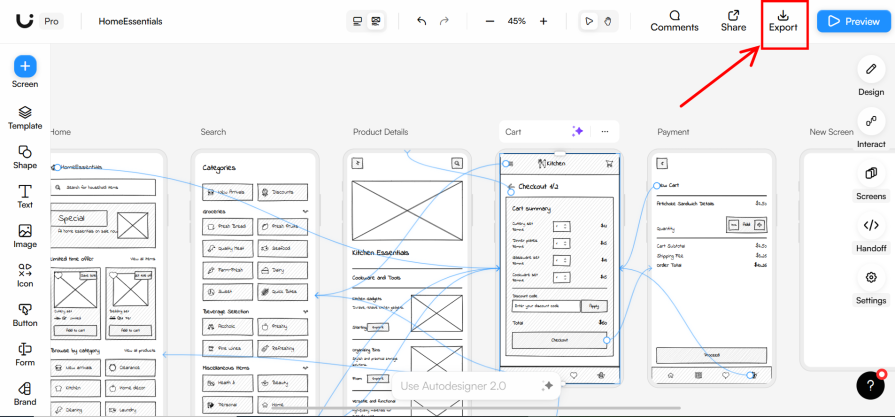Add a new Screen from the sidebar
This screenshot has width=895, height=417.
[x=25, y=67]
